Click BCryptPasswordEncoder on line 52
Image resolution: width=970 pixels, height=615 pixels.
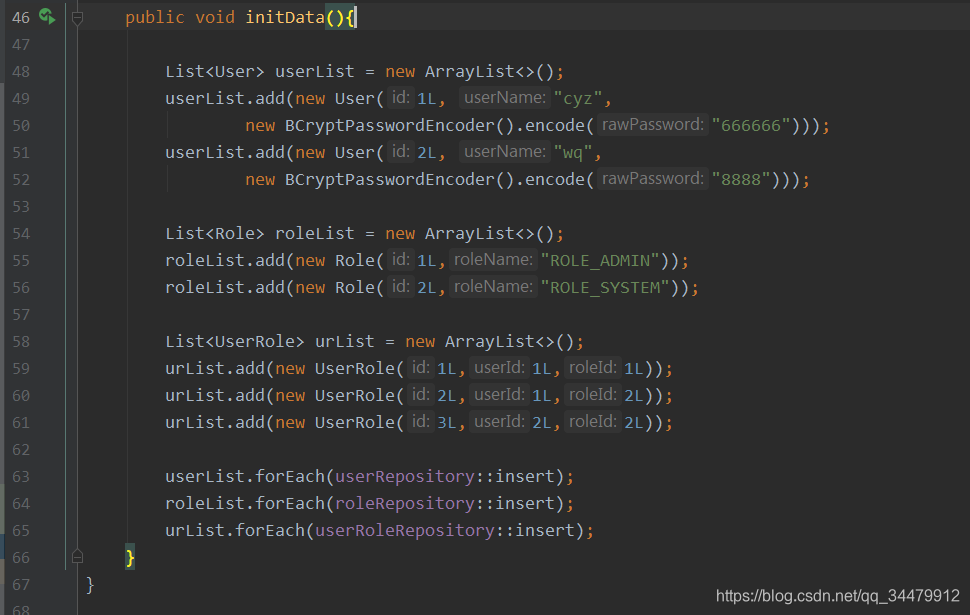click(390, 179)
